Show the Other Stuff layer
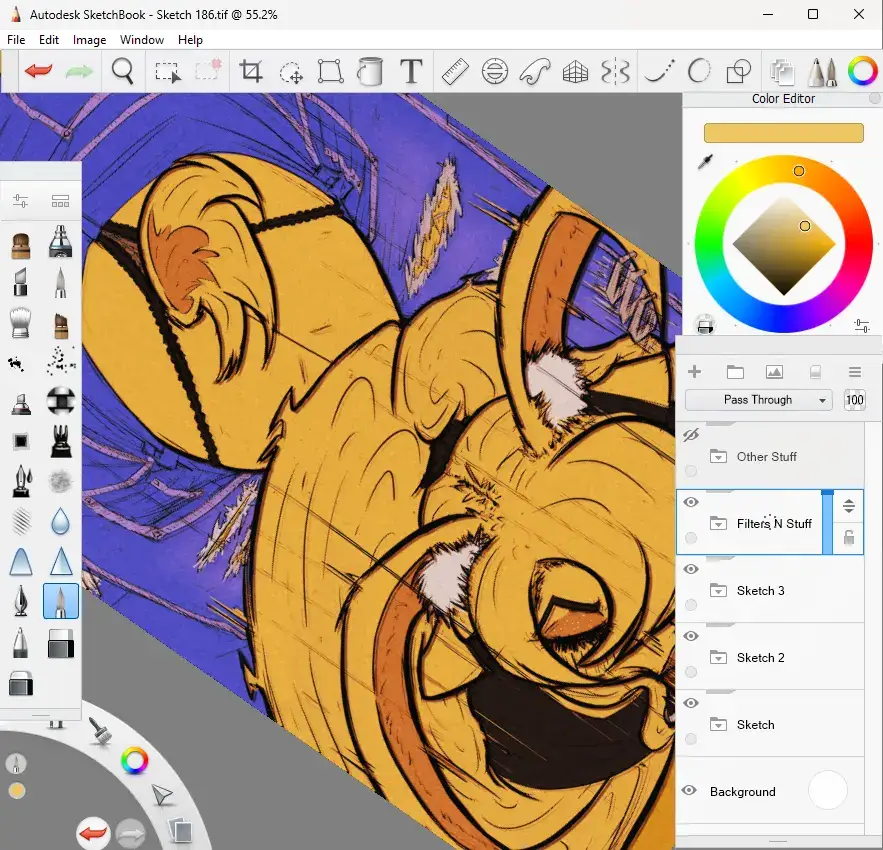Image resolution: width=883 pixels, height=850 pixels. click(690, 435)
